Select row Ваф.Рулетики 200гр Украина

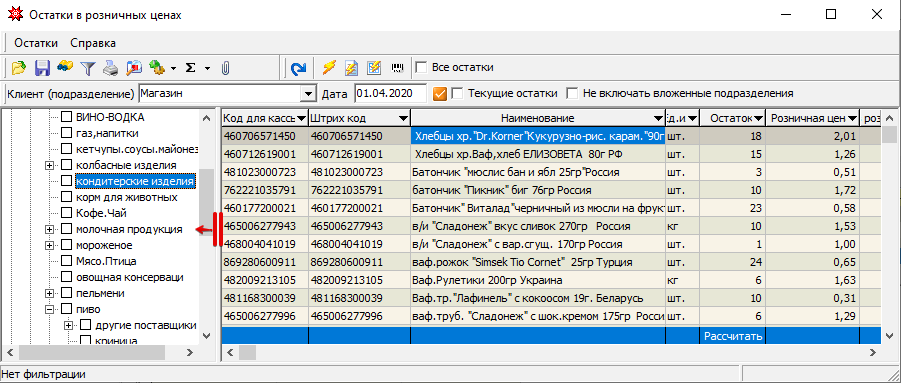(x=551, y=281)
